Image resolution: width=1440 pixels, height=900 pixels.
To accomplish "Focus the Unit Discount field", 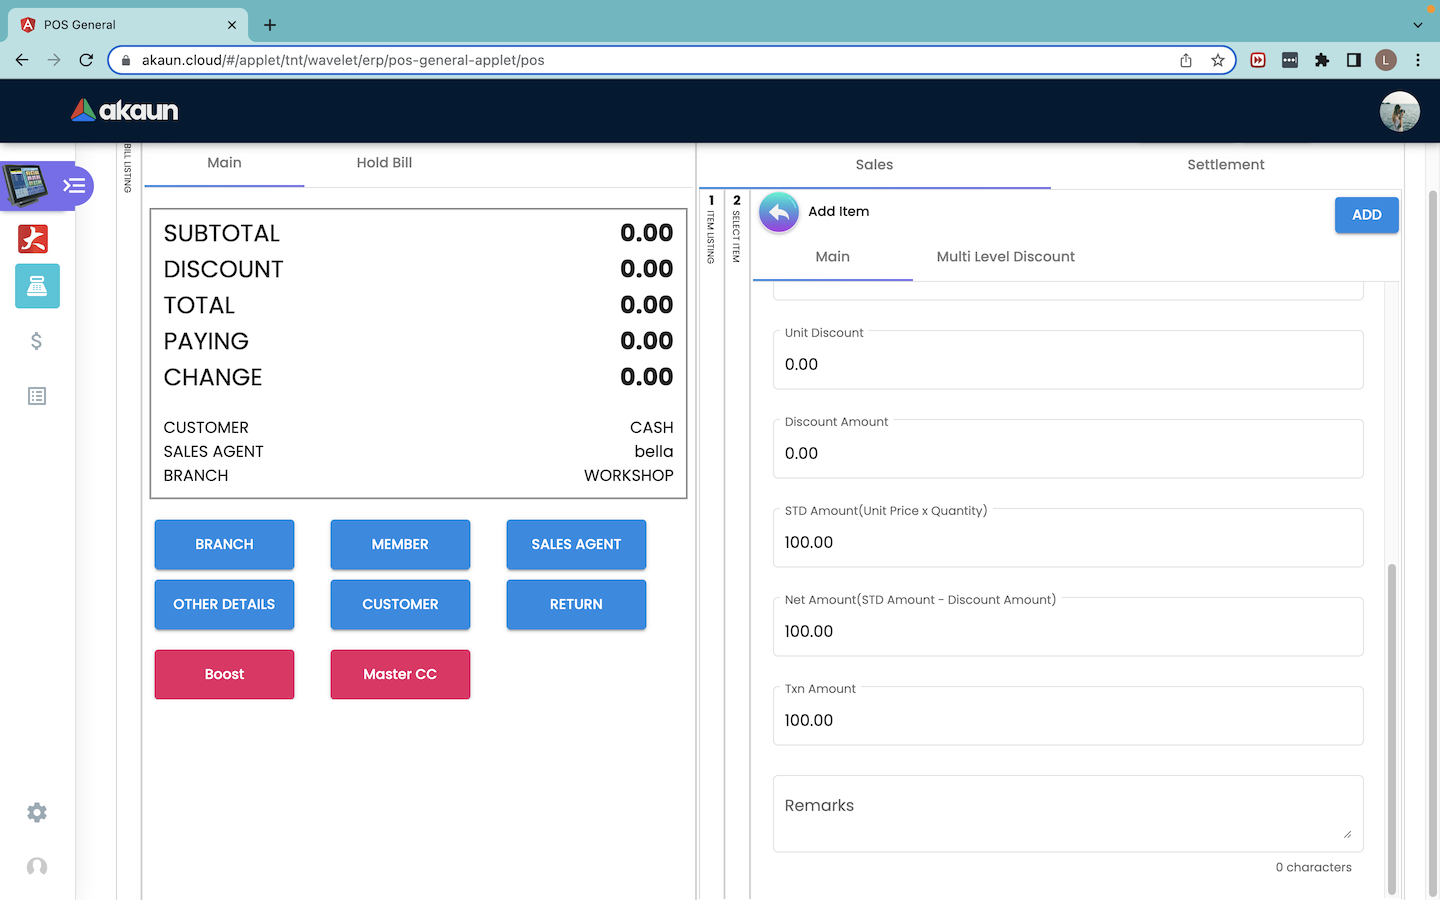I will [x=1068, y=360].
